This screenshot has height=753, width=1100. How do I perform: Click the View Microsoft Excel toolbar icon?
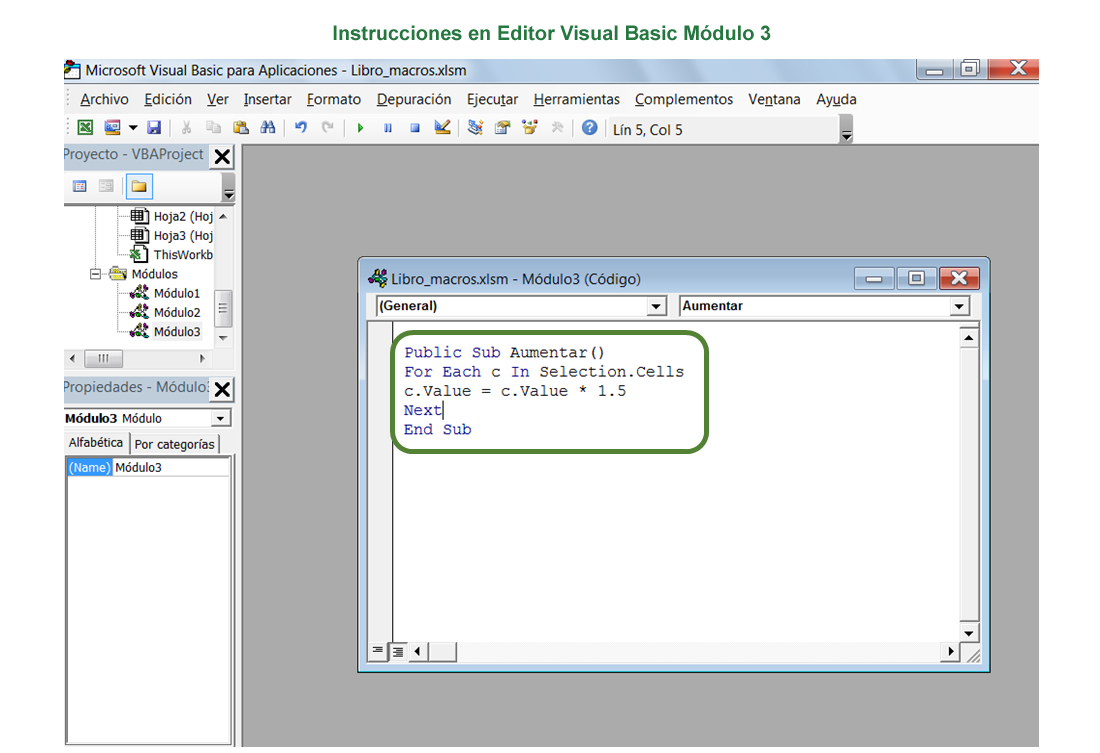85,128
